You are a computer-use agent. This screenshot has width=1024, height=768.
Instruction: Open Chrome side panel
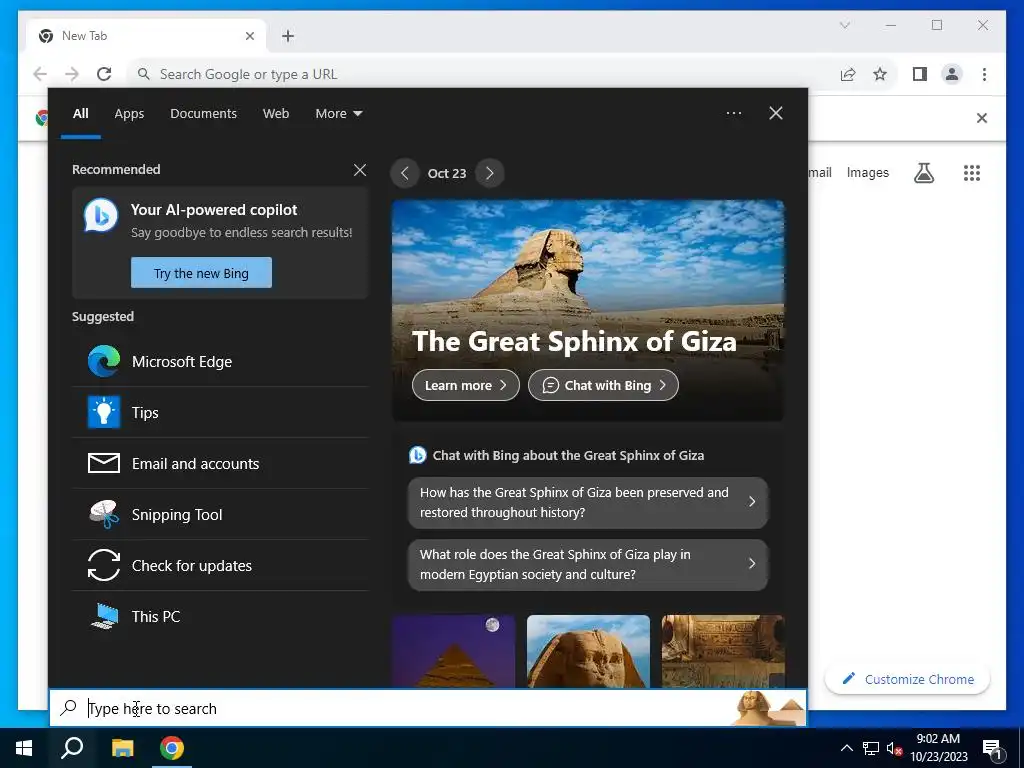(x=920, y=74)
